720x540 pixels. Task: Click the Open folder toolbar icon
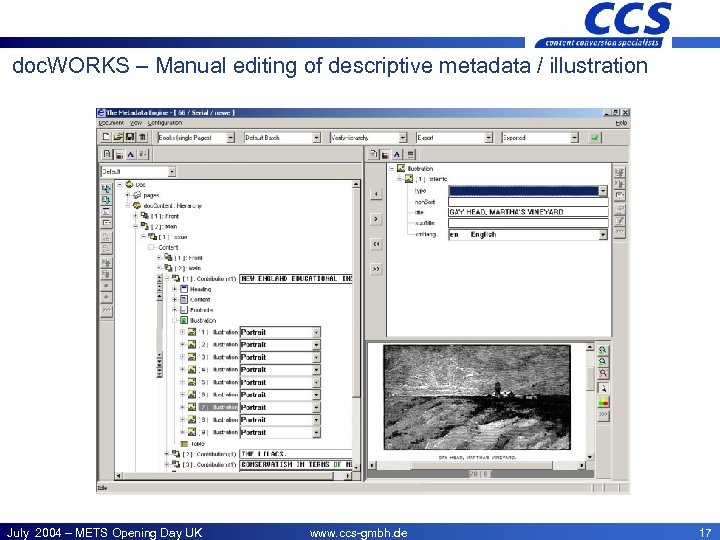[118, 137]
